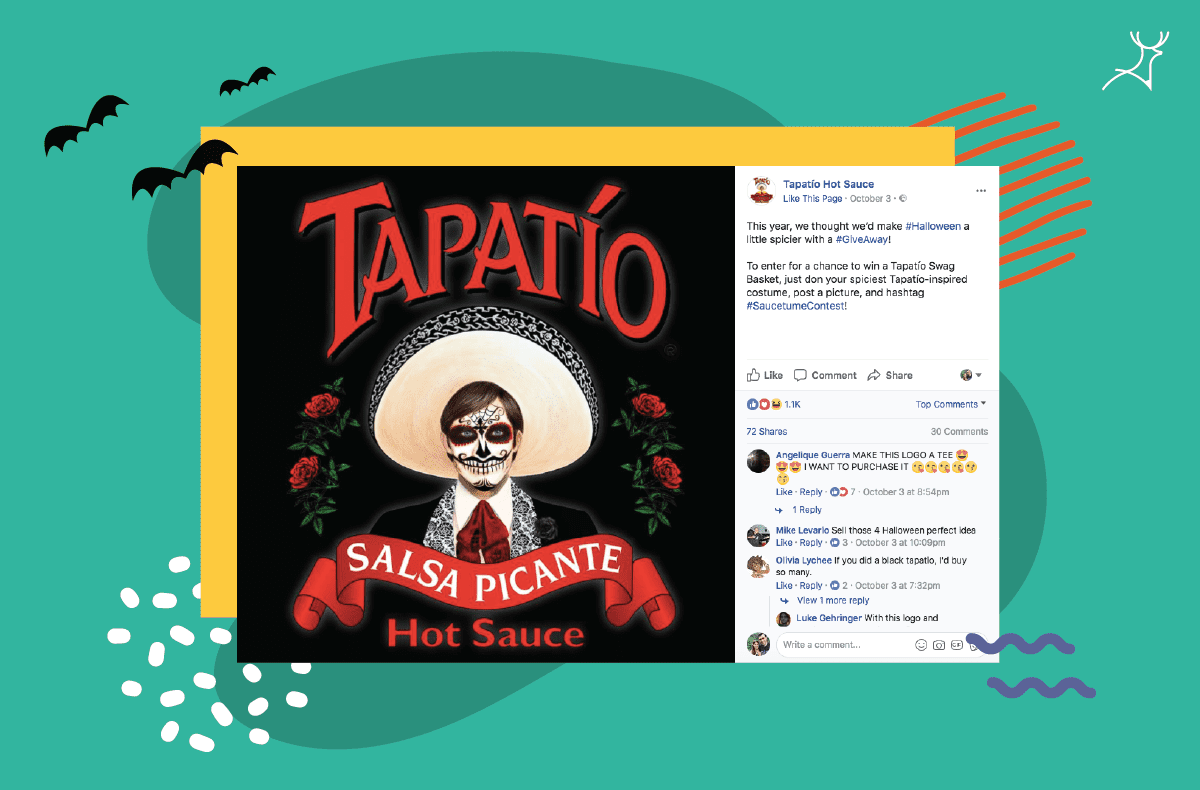Open October 3 at 7:32pm comment timestamp
Screen dimensions: 1200x790
(x=898, y=586)
